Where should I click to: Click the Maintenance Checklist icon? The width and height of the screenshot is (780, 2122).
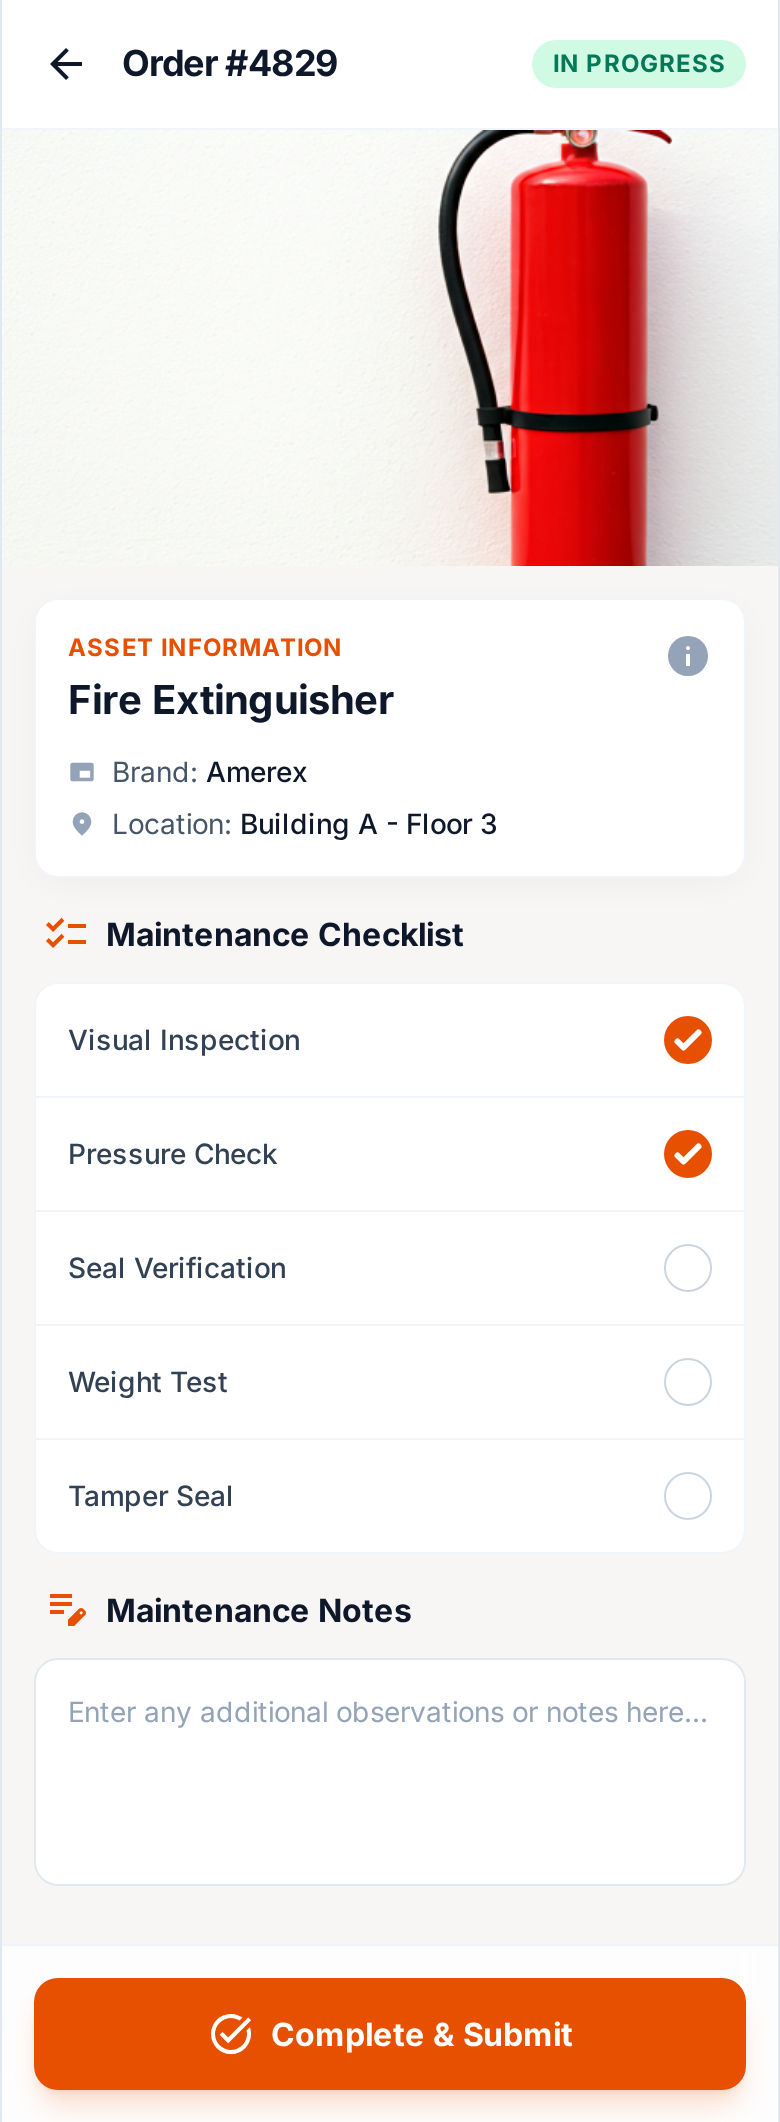click(x=66, y=934)
